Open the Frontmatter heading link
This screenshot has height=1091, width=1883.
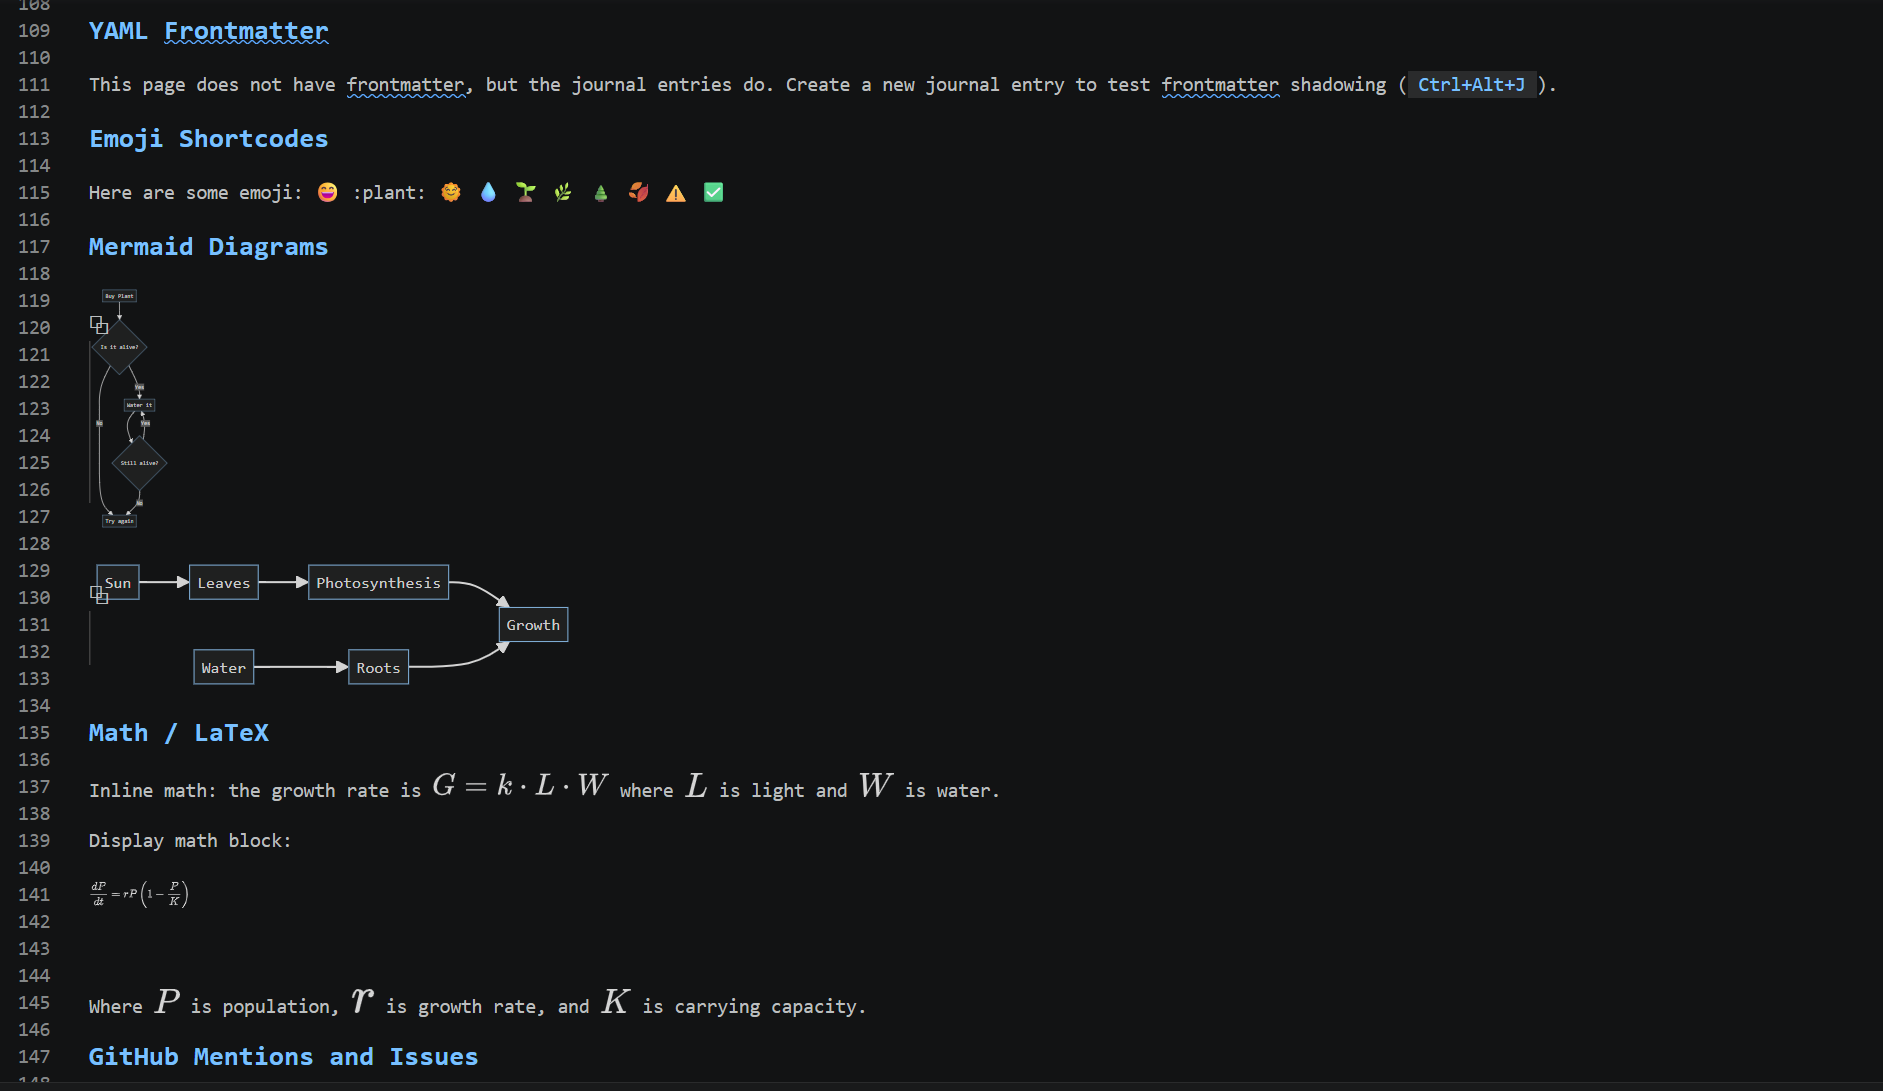pyautogui.click(x=246, y=31)
